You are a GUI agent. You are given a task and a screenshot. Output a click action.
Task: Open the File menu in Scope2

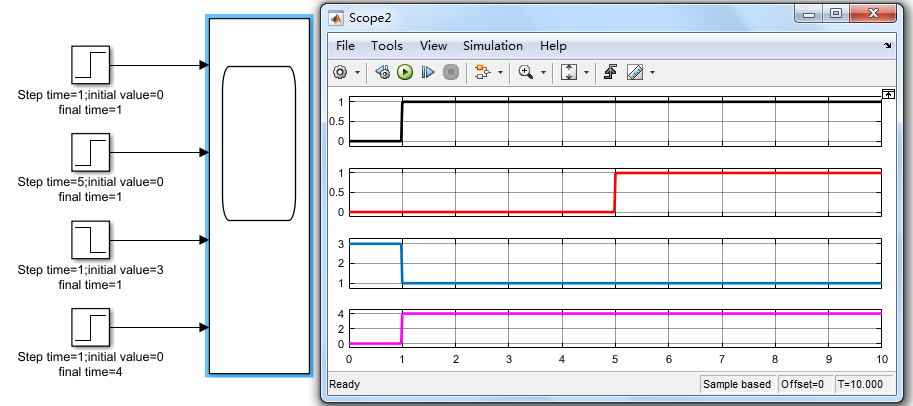[x=345, y=45]
